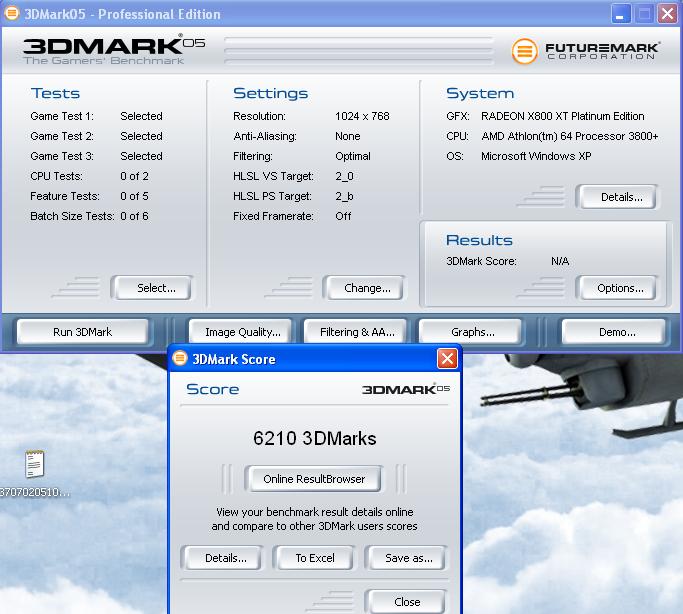Click 'RADEON X800 XT Platinum Edition' text
Viewport: 683px width, 614px height.
(x=562, y=116)
